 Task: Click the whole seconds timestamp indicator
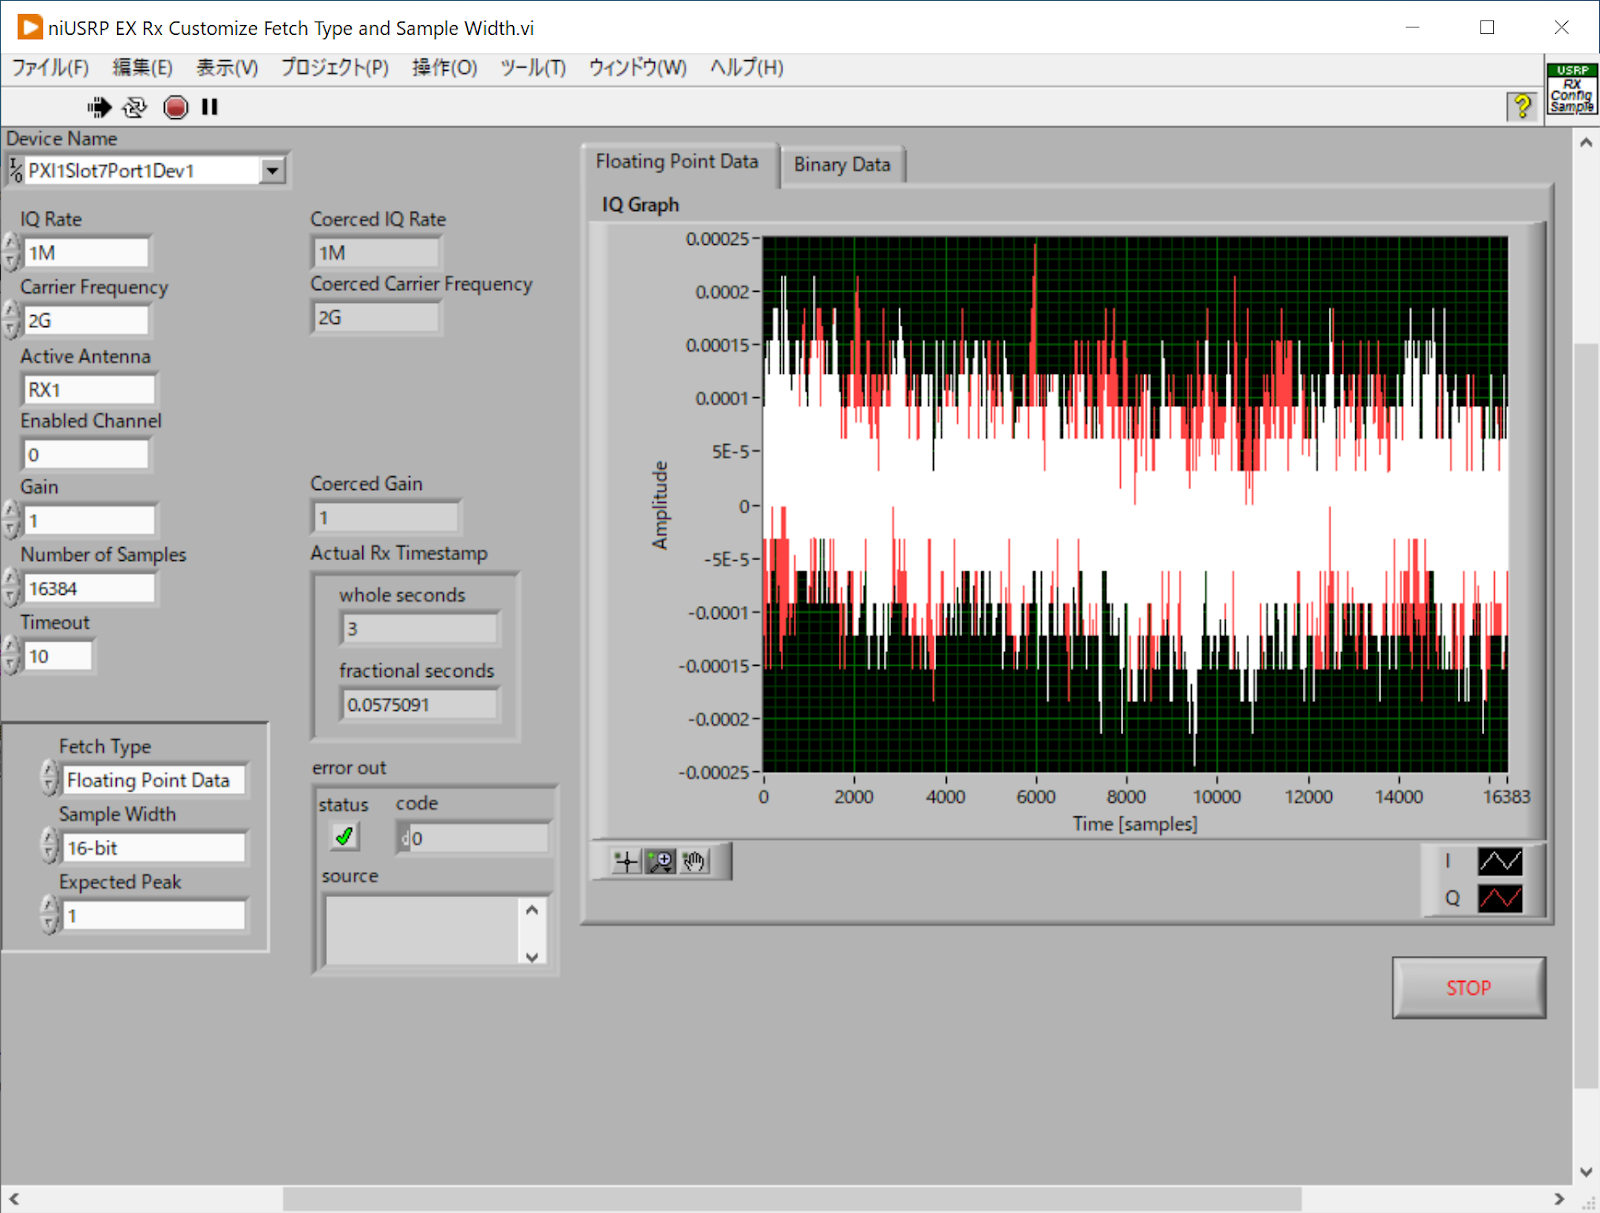[x=420, y=629]
